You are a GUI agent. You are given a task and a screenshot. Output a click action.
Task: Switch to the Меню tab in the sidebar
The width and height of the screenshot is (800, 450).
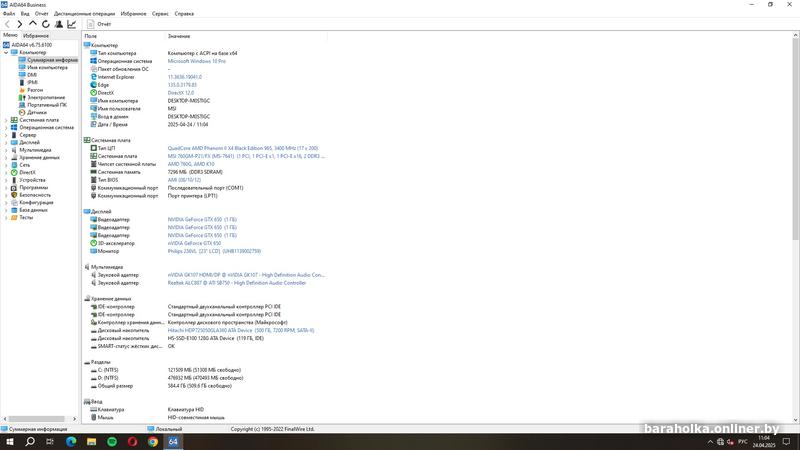point(10,35)
